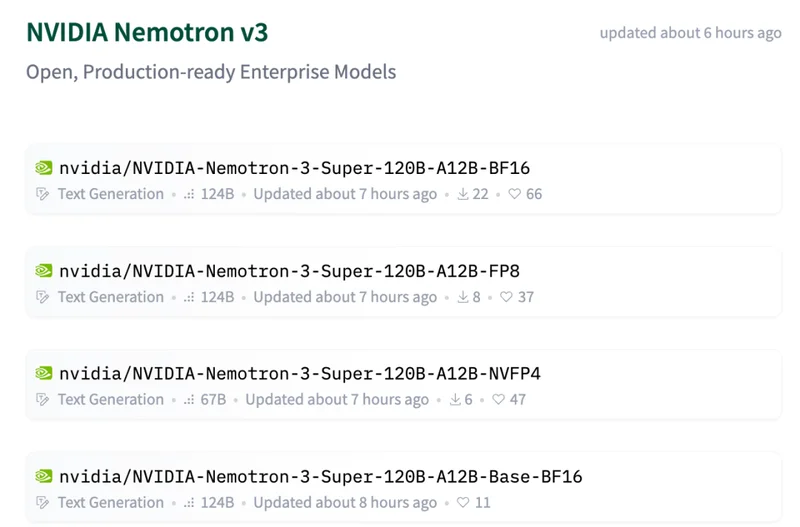Click the heart icon showing 47 likes

pos(499,400)
